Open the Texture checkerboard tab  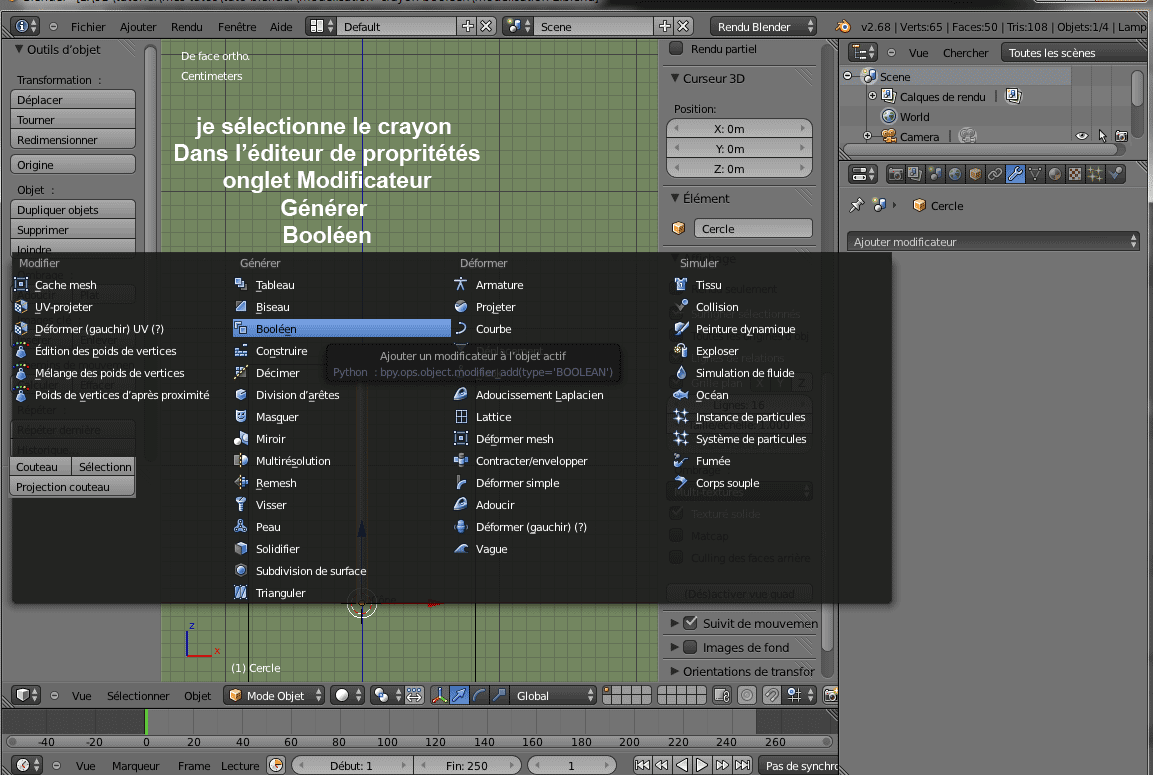1075,174
